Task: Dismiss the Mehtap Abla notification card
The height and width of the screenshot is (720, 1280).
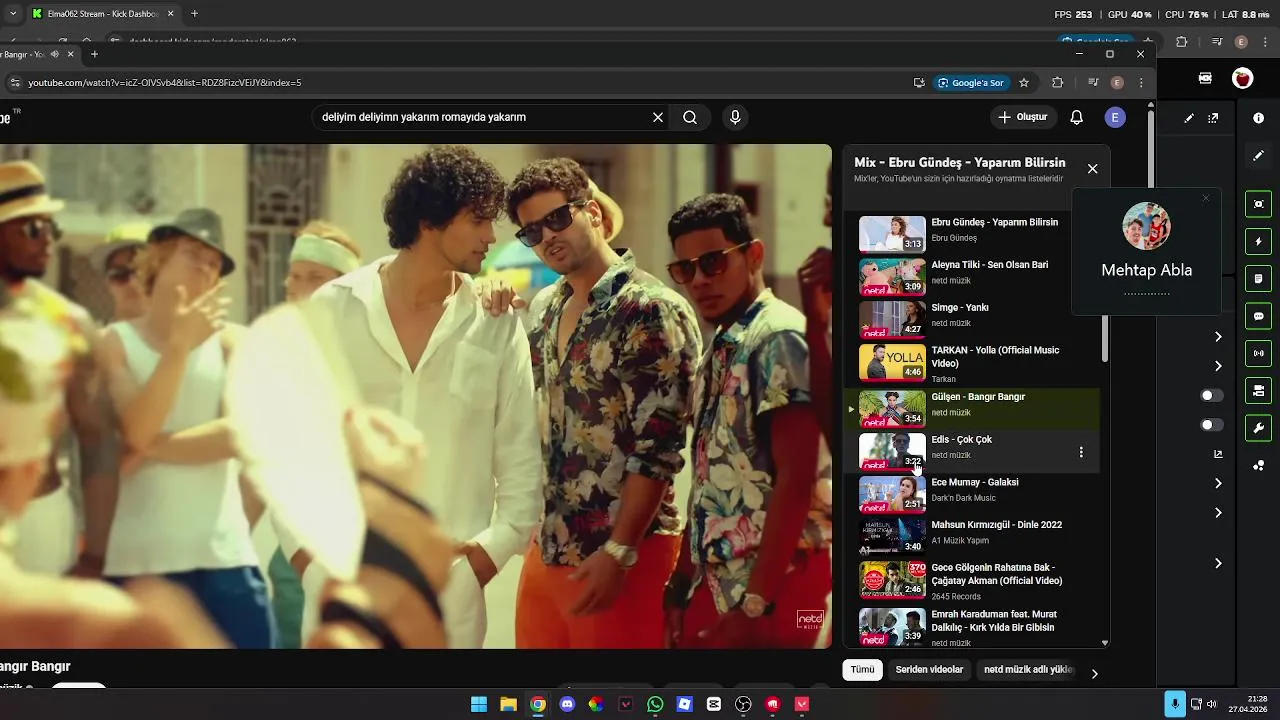Action: click(x=1205, y=198)
